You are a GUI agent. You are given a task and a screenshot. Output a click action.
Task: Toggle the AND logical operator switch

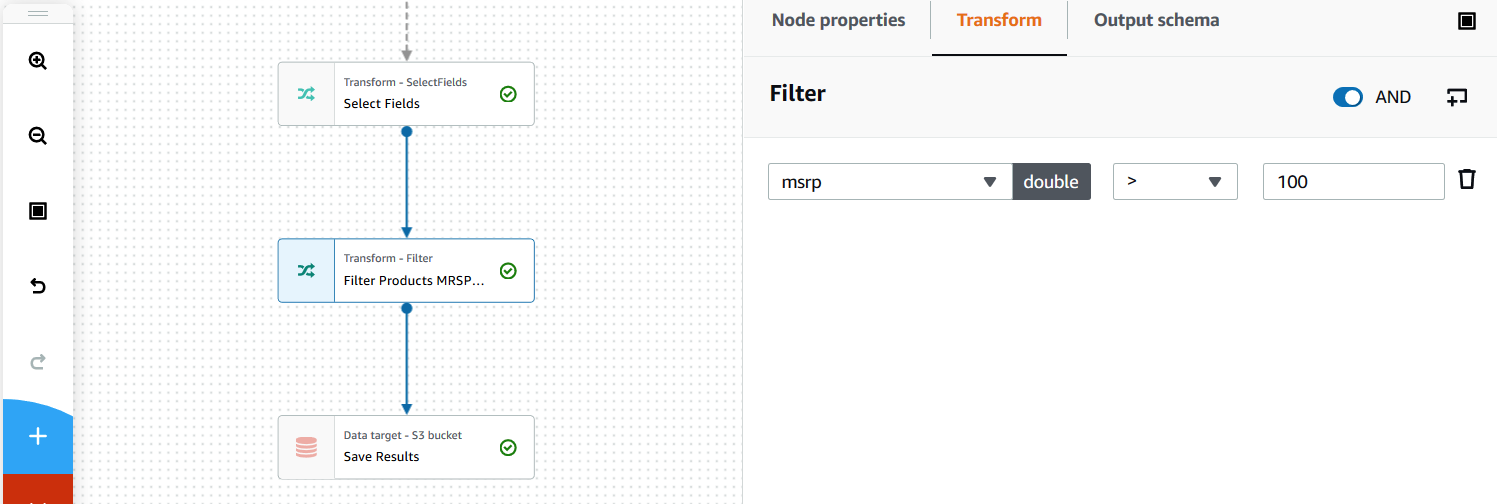point(1348,97)
